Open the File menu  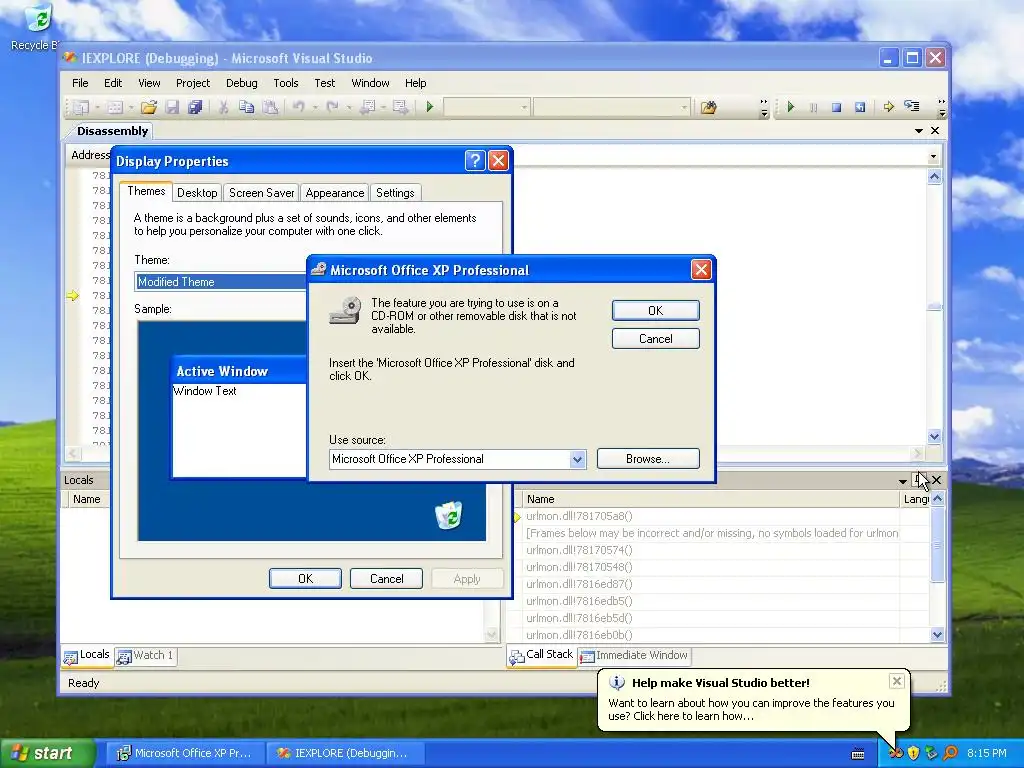coord(80,83)
